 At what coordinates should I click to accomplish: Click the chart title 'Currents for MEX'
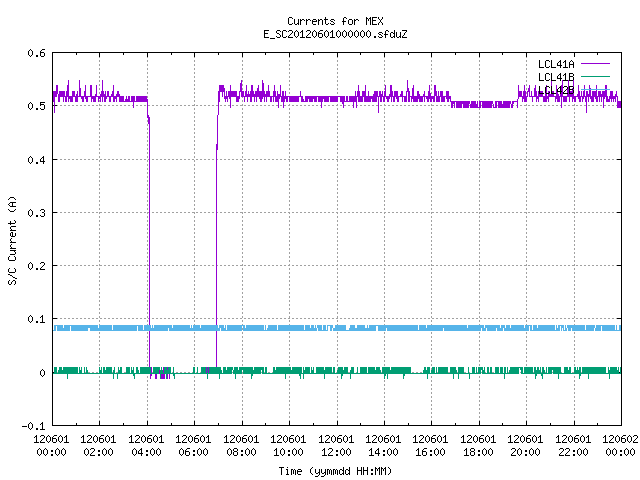click(335, 21)
